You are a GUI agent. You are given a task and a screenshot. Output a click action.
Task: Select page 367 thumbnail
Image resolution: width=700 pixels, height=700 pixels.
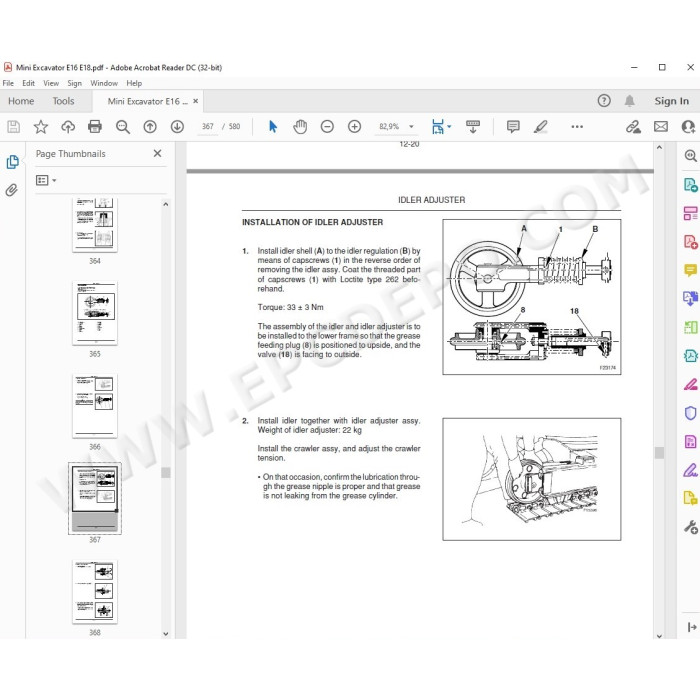click(x=95, y=498)
